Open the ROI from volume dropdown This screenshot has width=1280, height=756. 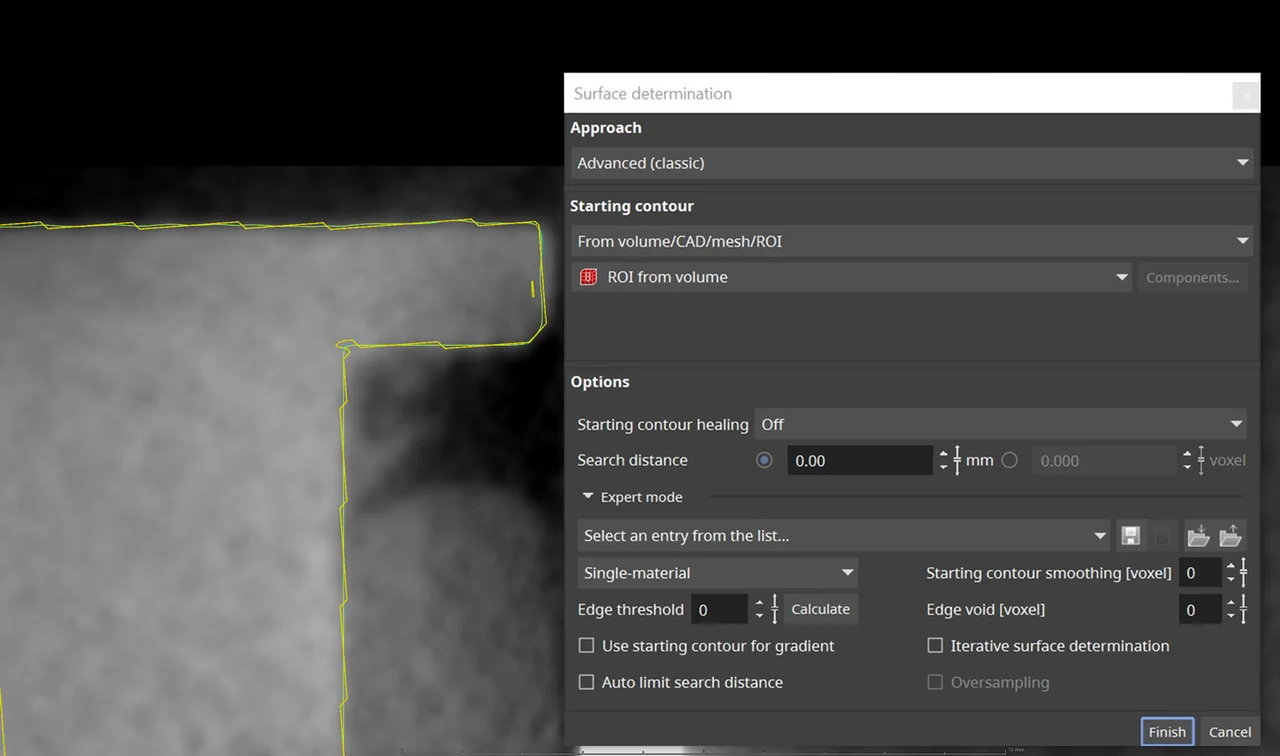(x=852, y=277)
